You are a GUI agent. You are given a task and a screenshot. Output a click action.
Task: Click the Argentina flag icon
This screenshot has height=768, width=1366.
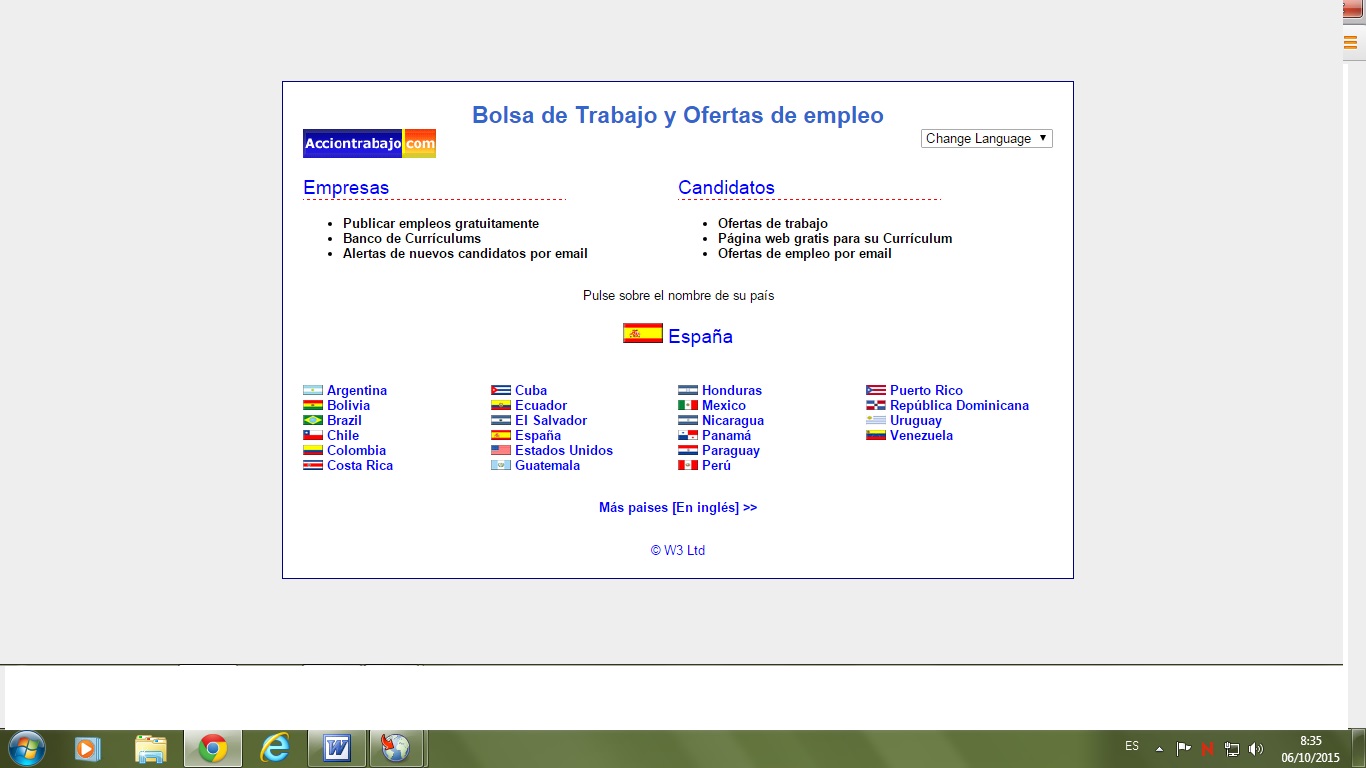click(313, 391)
